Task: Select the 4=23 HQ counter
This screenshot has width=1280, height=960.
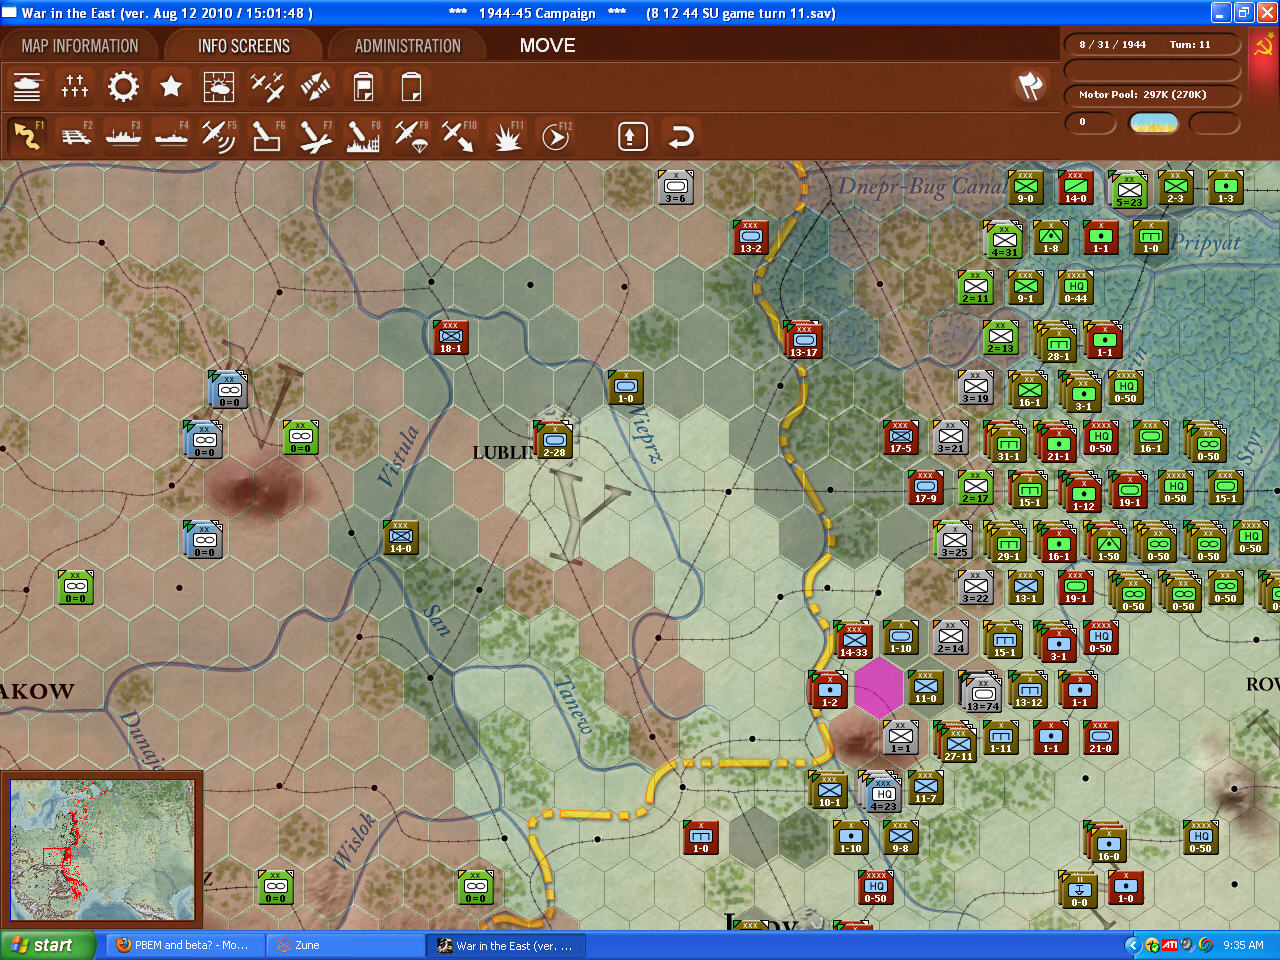Action: [882, 793]
